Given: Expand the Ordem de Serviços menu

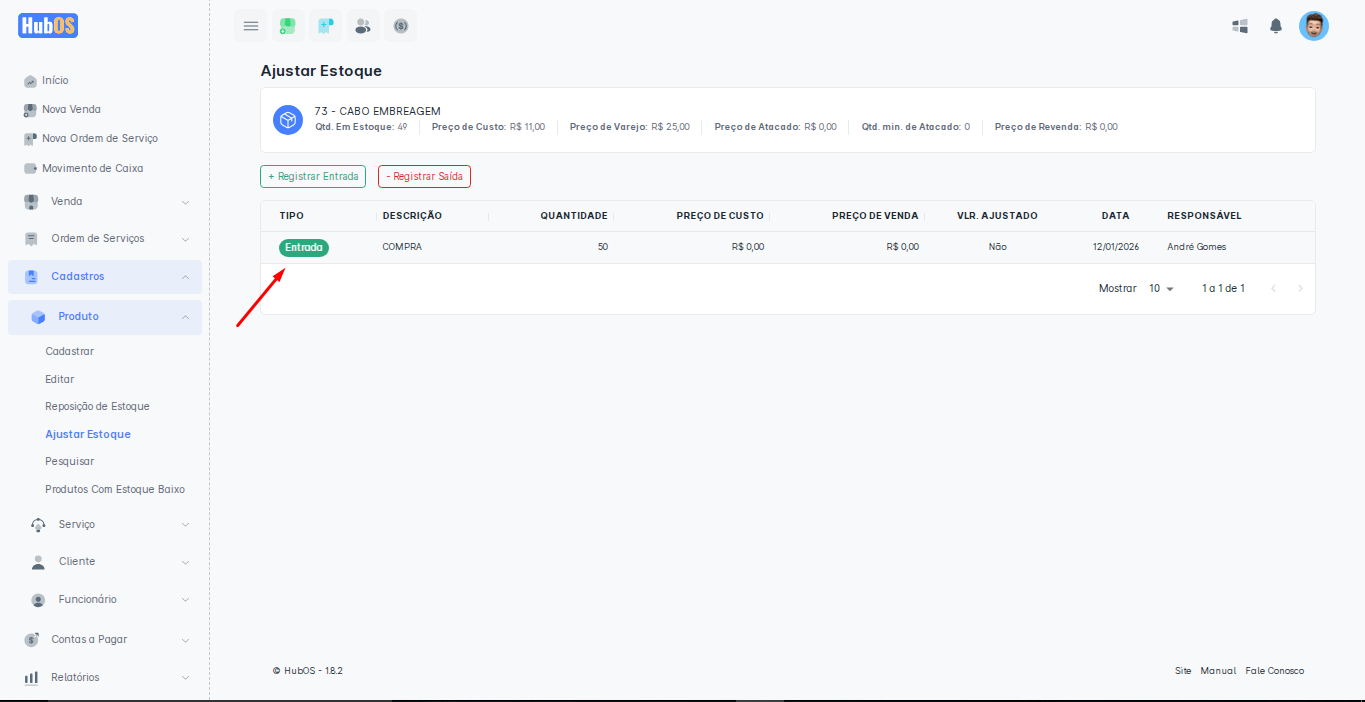Looking at the screenshot, I should click(x=105, y=239).
